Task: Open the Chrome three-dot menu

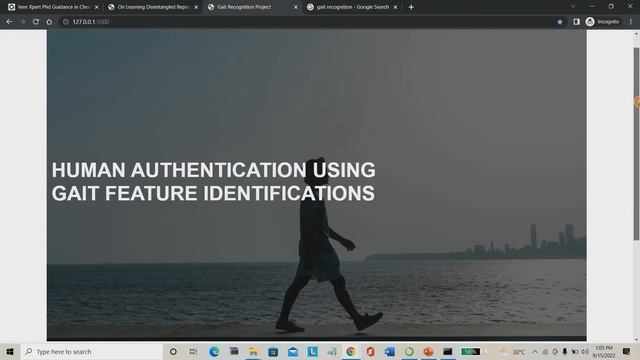Action: point(631,22)
